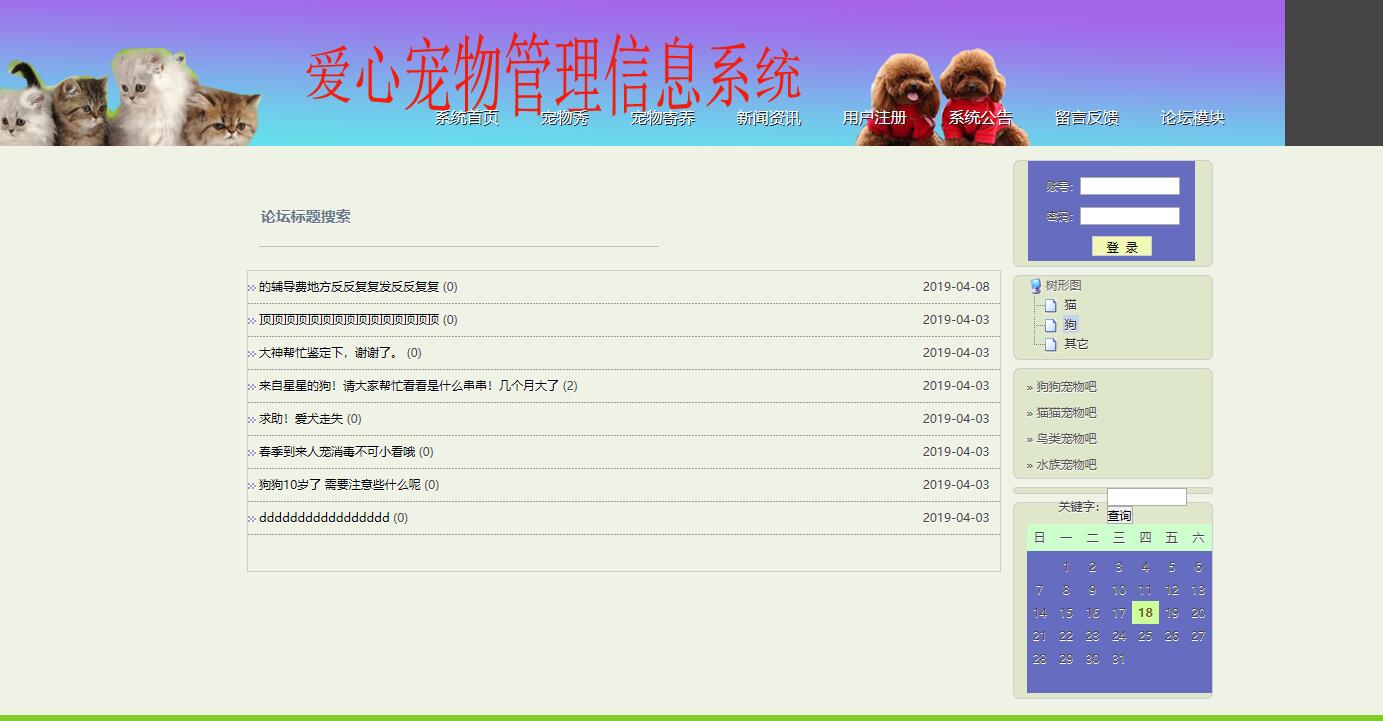
Task: Select the 其它 tree node label
Action: click(x=1076, y=344)
